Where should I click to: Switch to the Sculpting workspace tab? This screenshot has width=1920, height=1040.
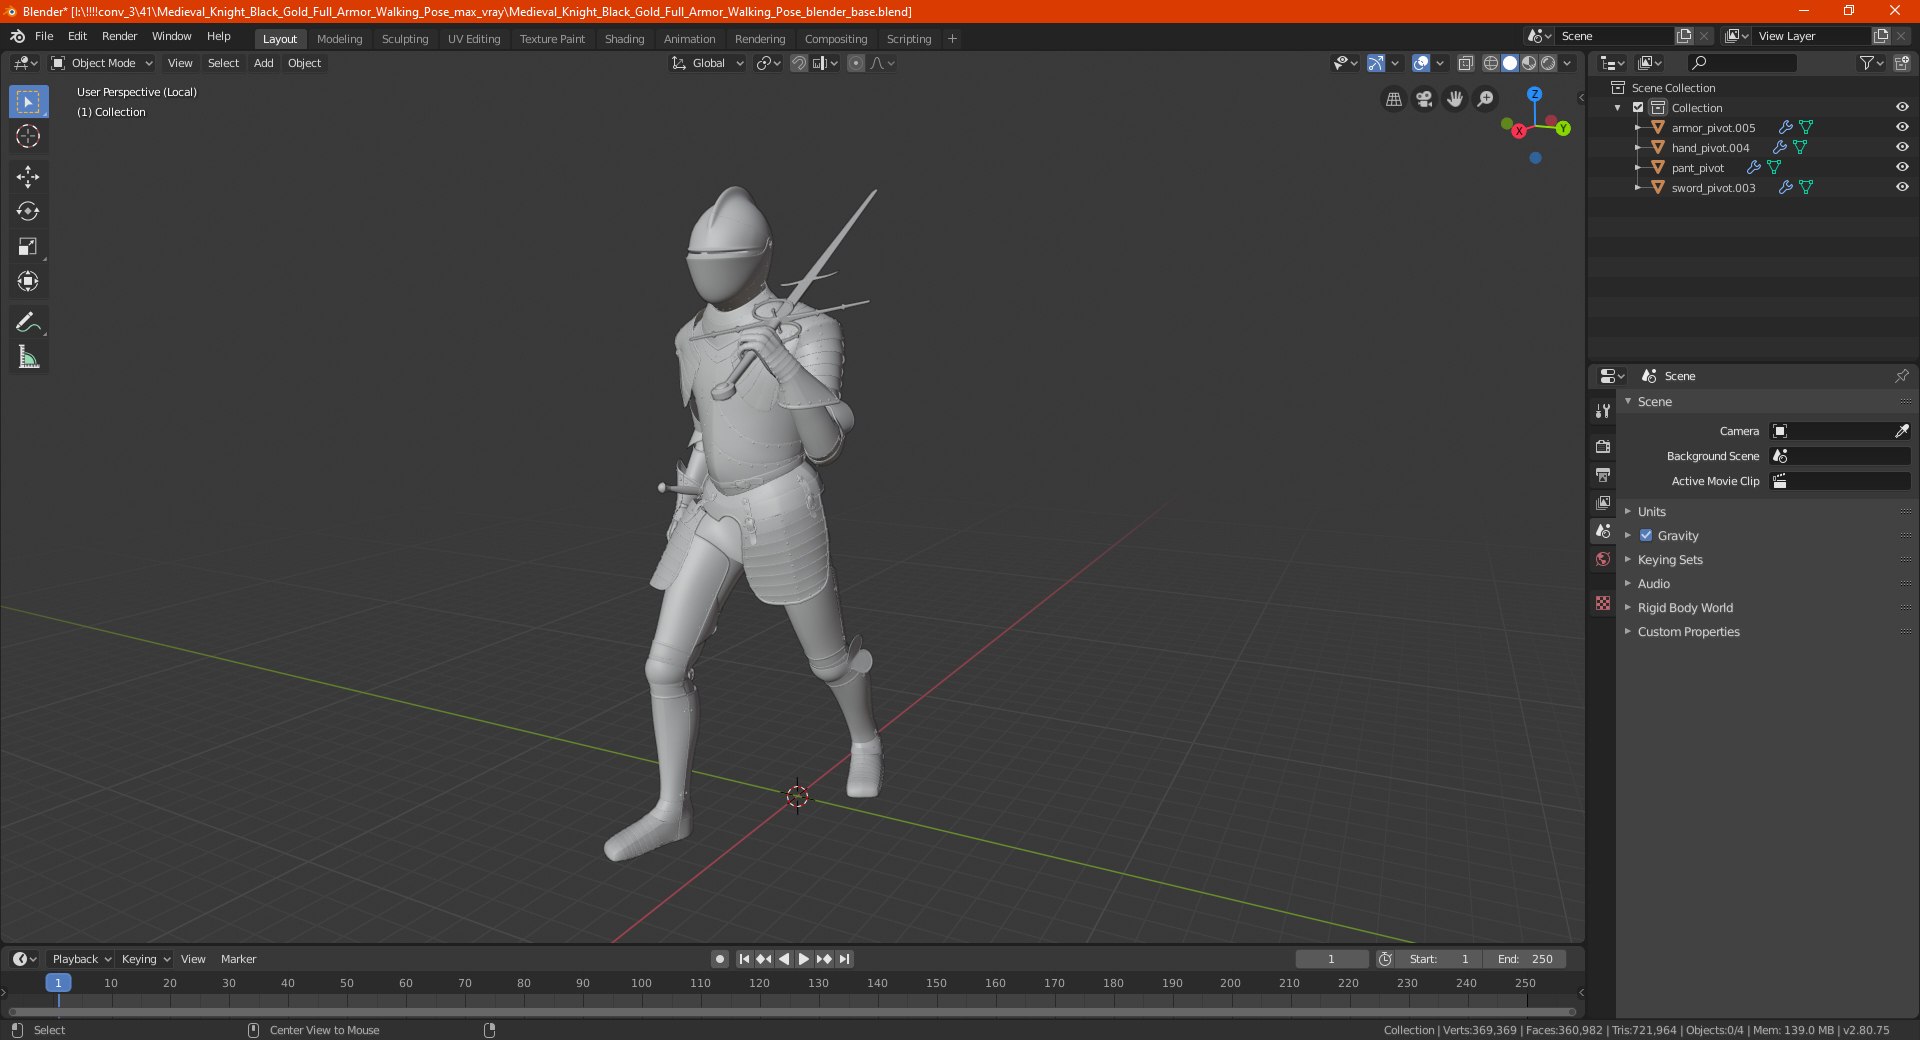(x=405, y=39)
